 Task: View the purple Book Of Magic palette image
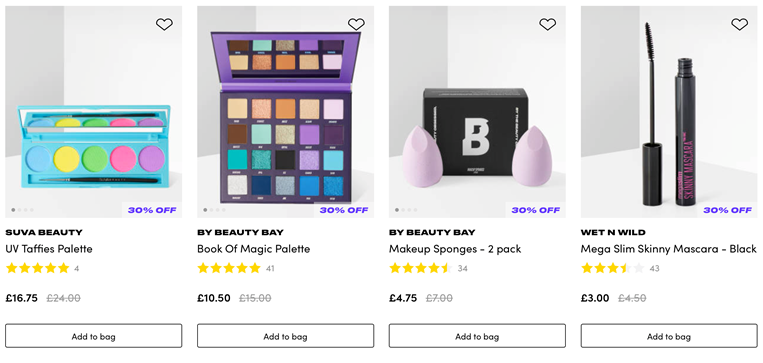(285, 111)
